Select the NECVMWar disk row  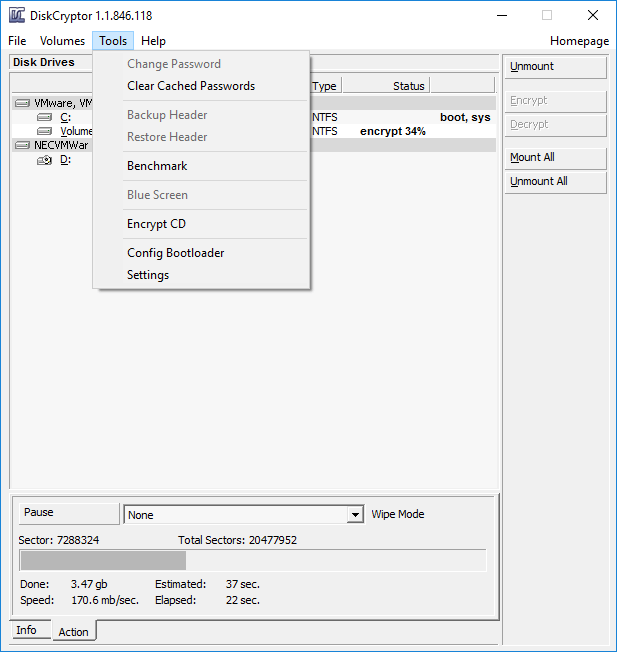tap(254, 145)
